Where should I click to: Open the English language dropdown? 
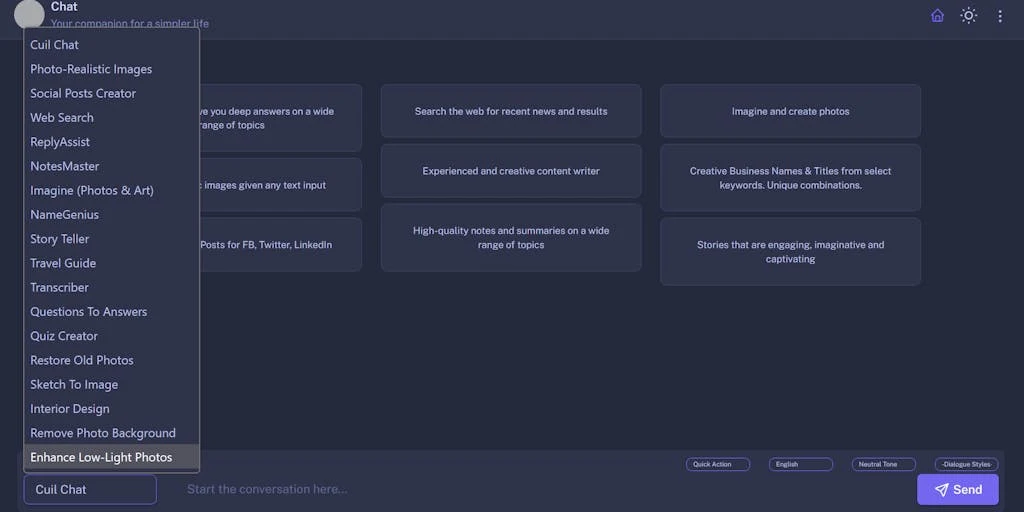(801, 464)
